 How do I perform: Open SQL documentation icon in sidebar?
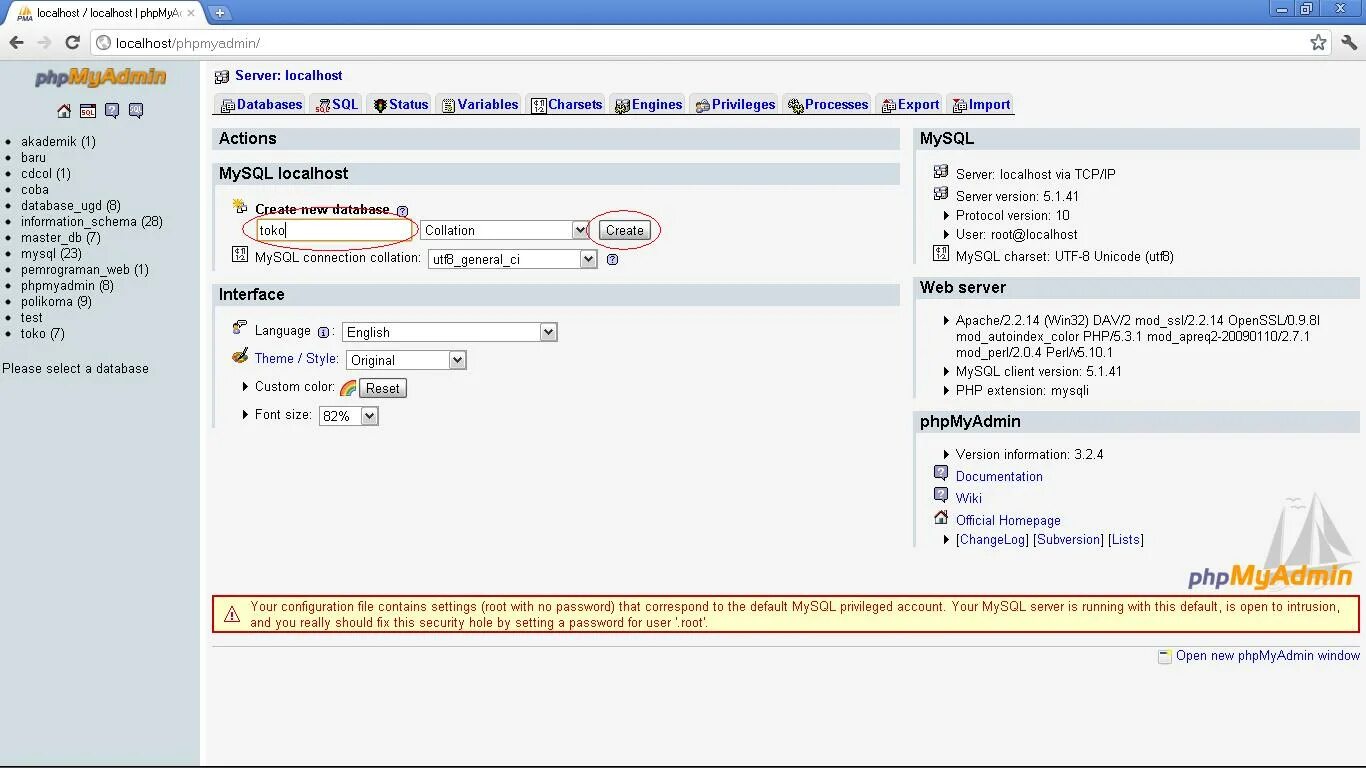[136, 111]
